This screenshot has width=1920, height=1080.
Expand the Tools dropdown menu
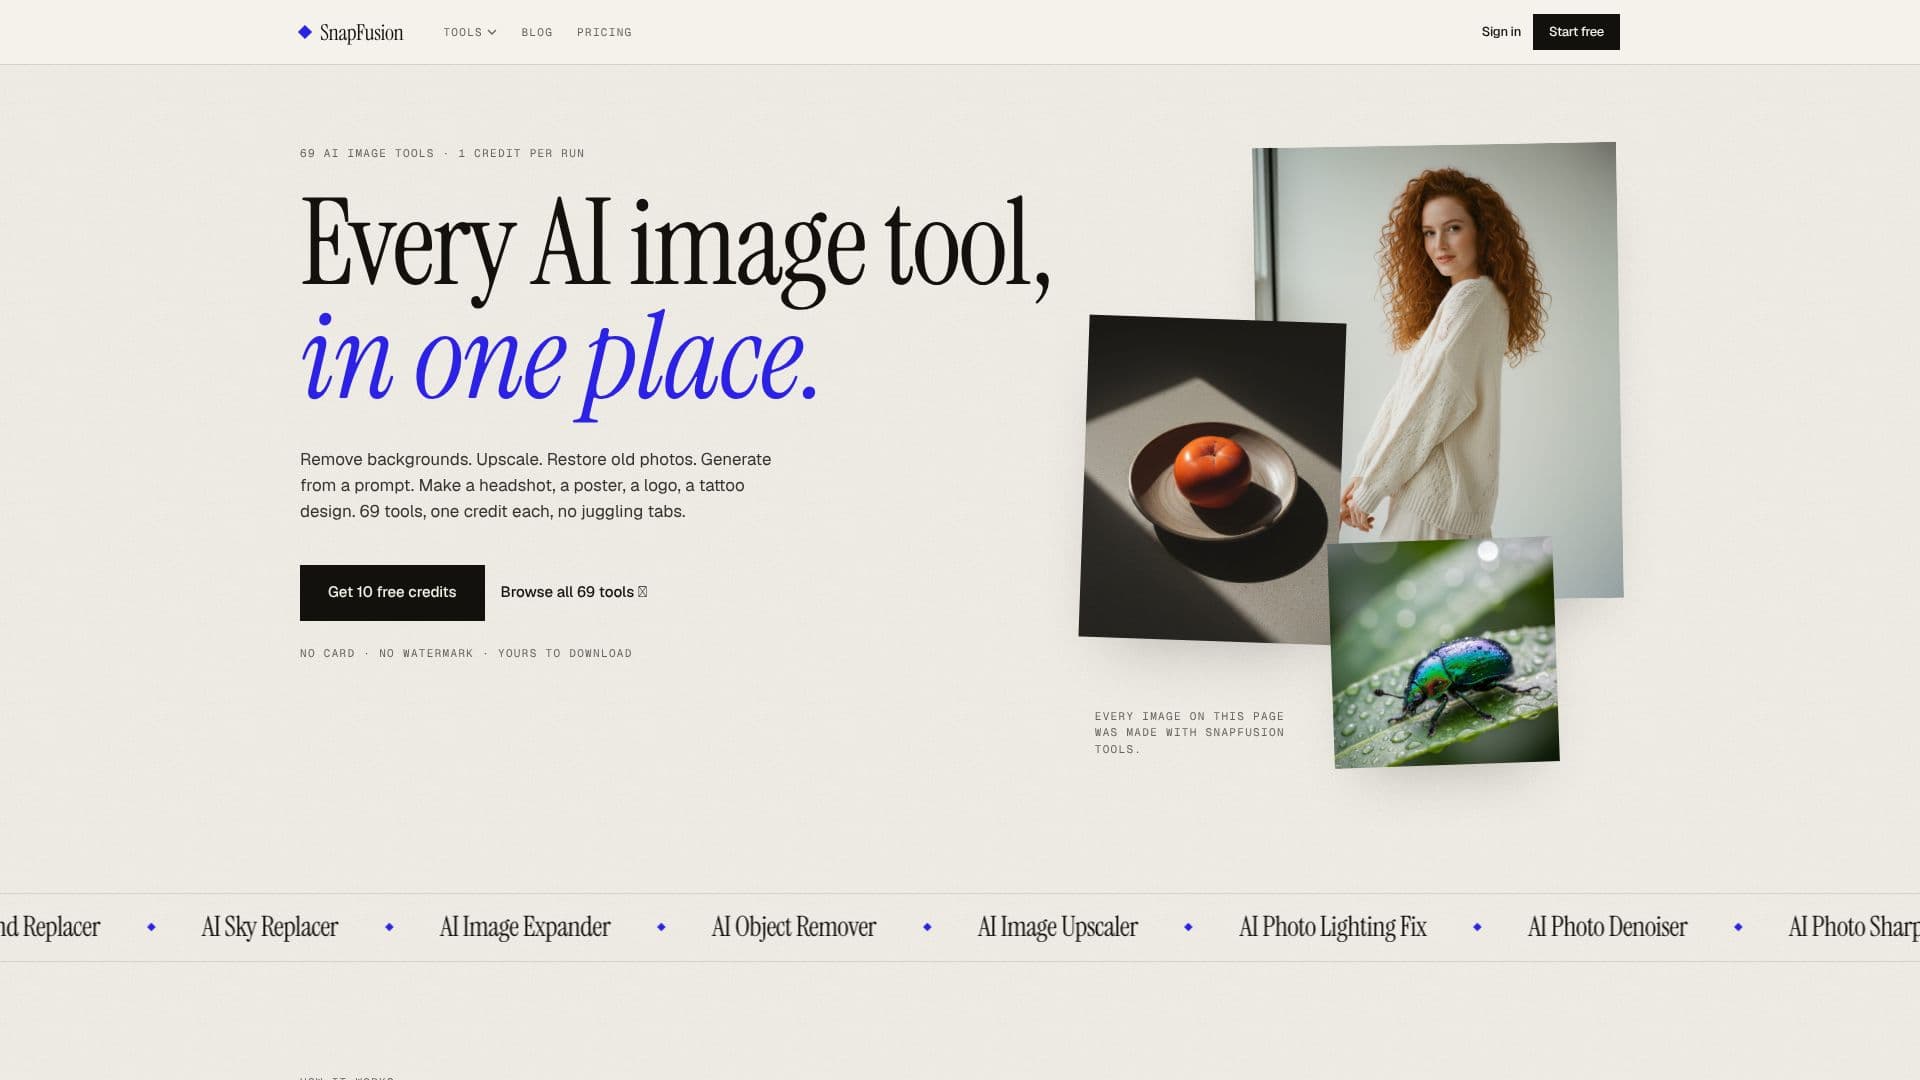(470, 32)
